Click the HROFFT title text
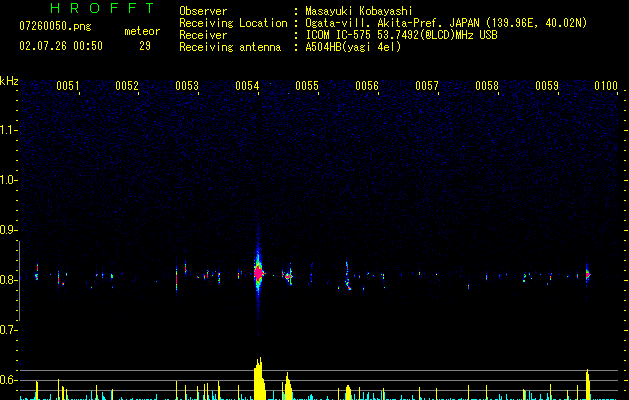Image resolution: width=629 pixels, height=400 pixels. click(x=102, y=8)
